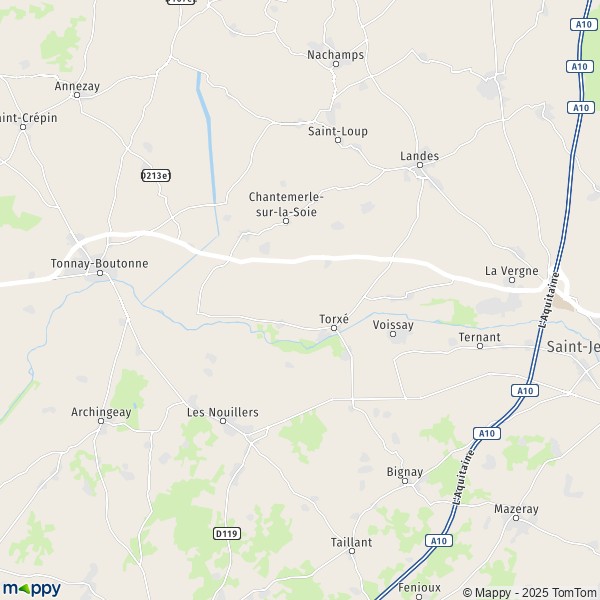Viewport: 600px width, 600px height.
Task: Click the Annezay village label
Action: (77, 86)
